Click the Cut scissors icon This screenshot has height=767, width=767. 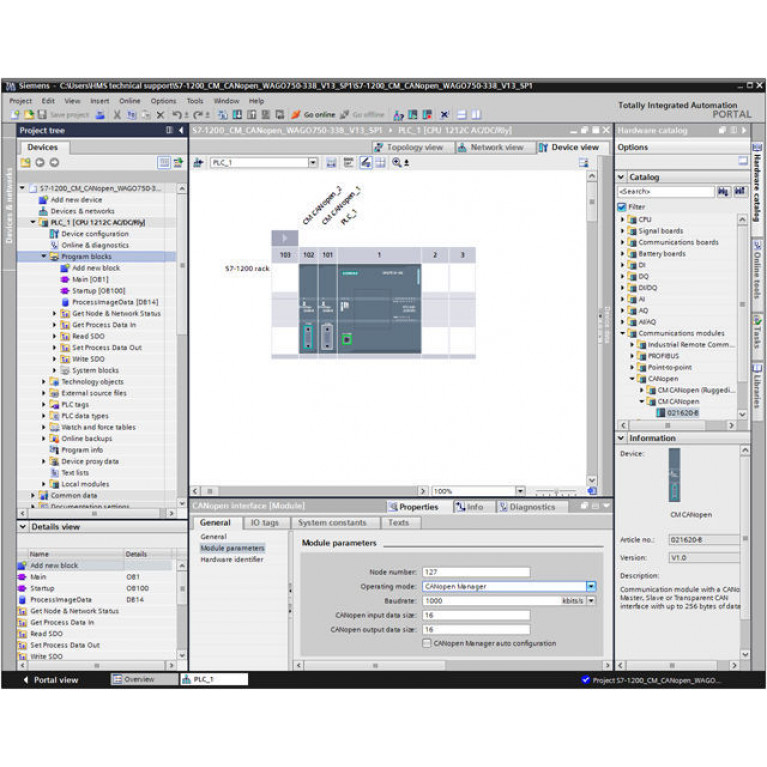(x=117, y=115)
